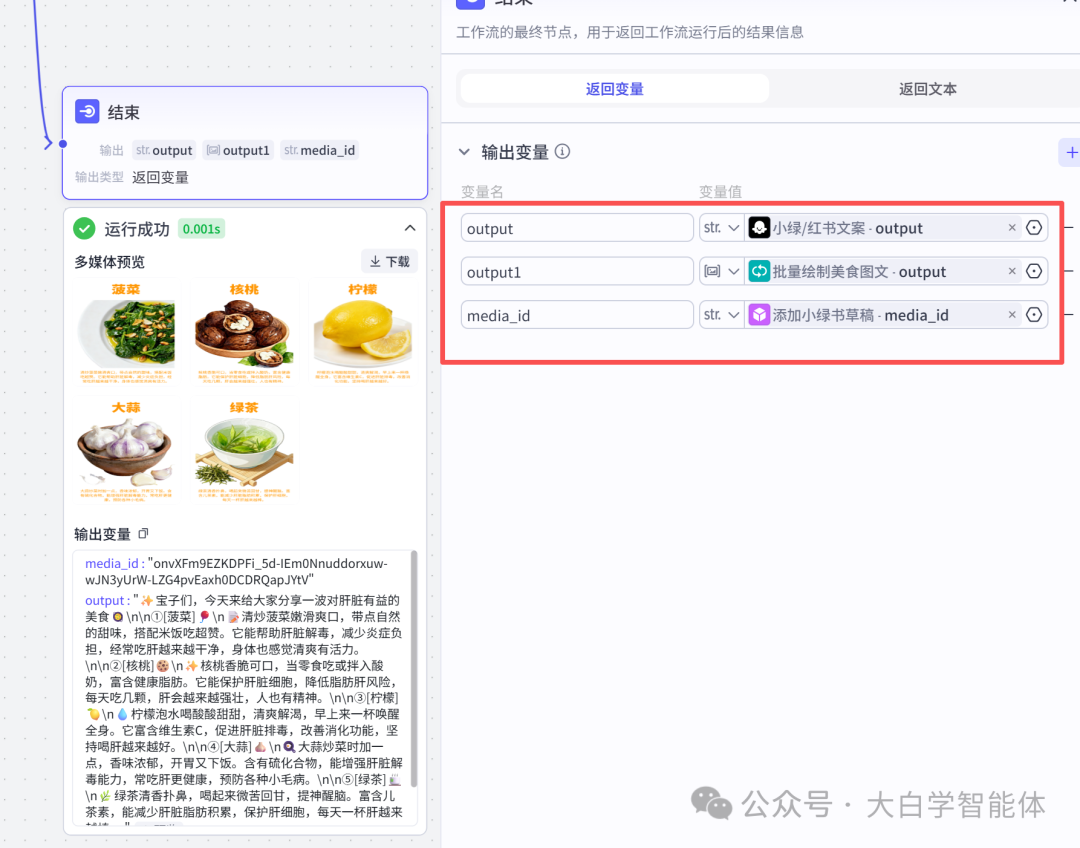Click the info icon next to 输出变量 heading

pos(562,152)
